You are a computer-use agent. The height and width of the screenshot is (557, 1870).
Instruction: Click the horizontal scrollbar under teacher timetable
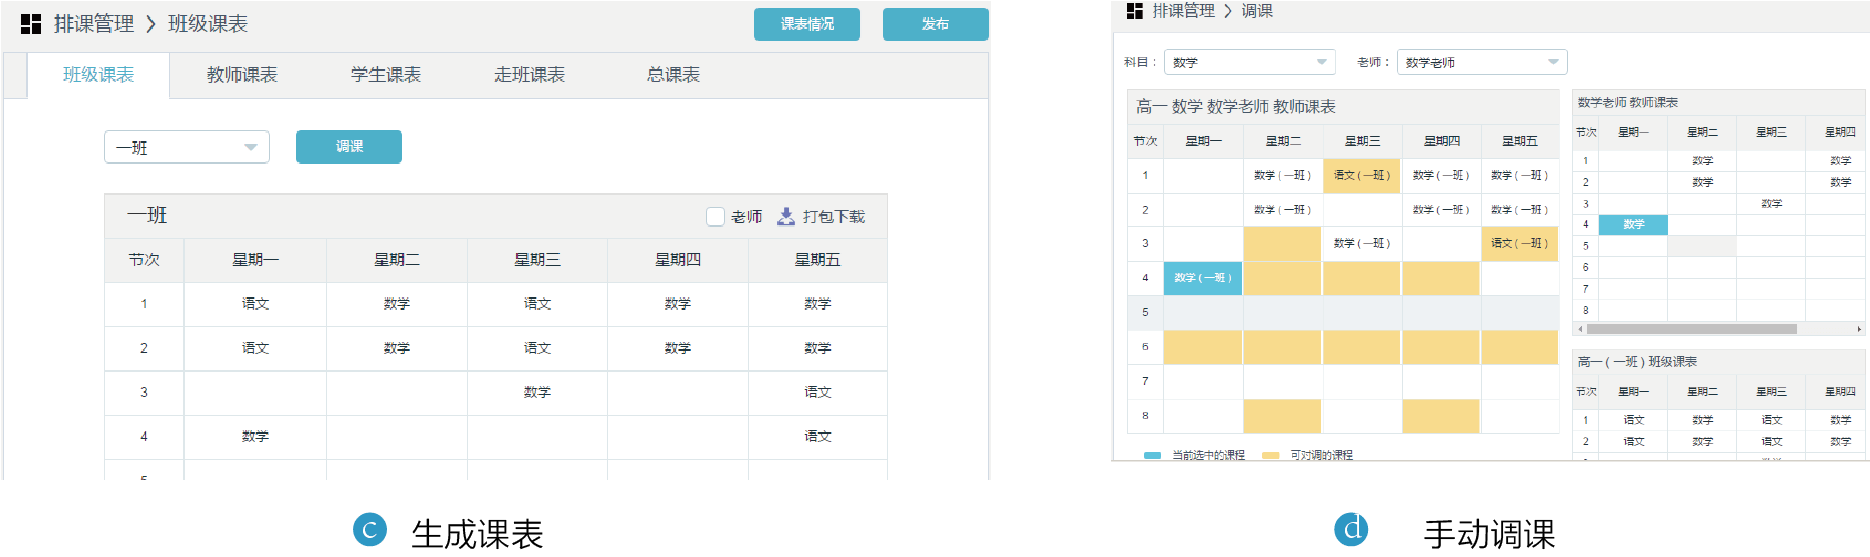click(1691, 329)
